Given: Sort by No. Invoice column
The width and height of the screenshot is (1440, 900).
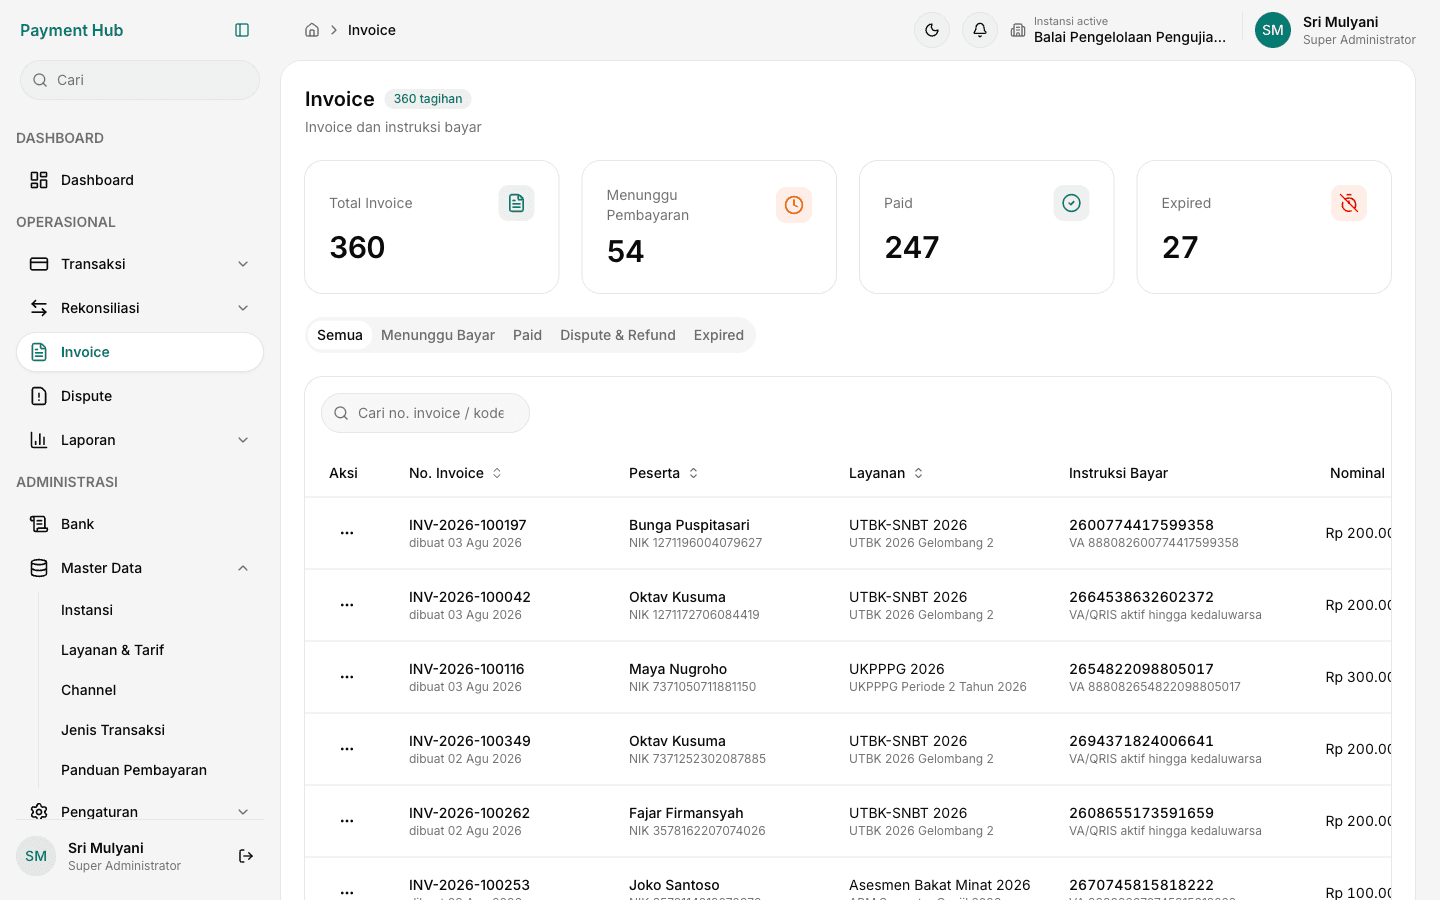Looking at the screenshot, I should [x=456, y=473].
